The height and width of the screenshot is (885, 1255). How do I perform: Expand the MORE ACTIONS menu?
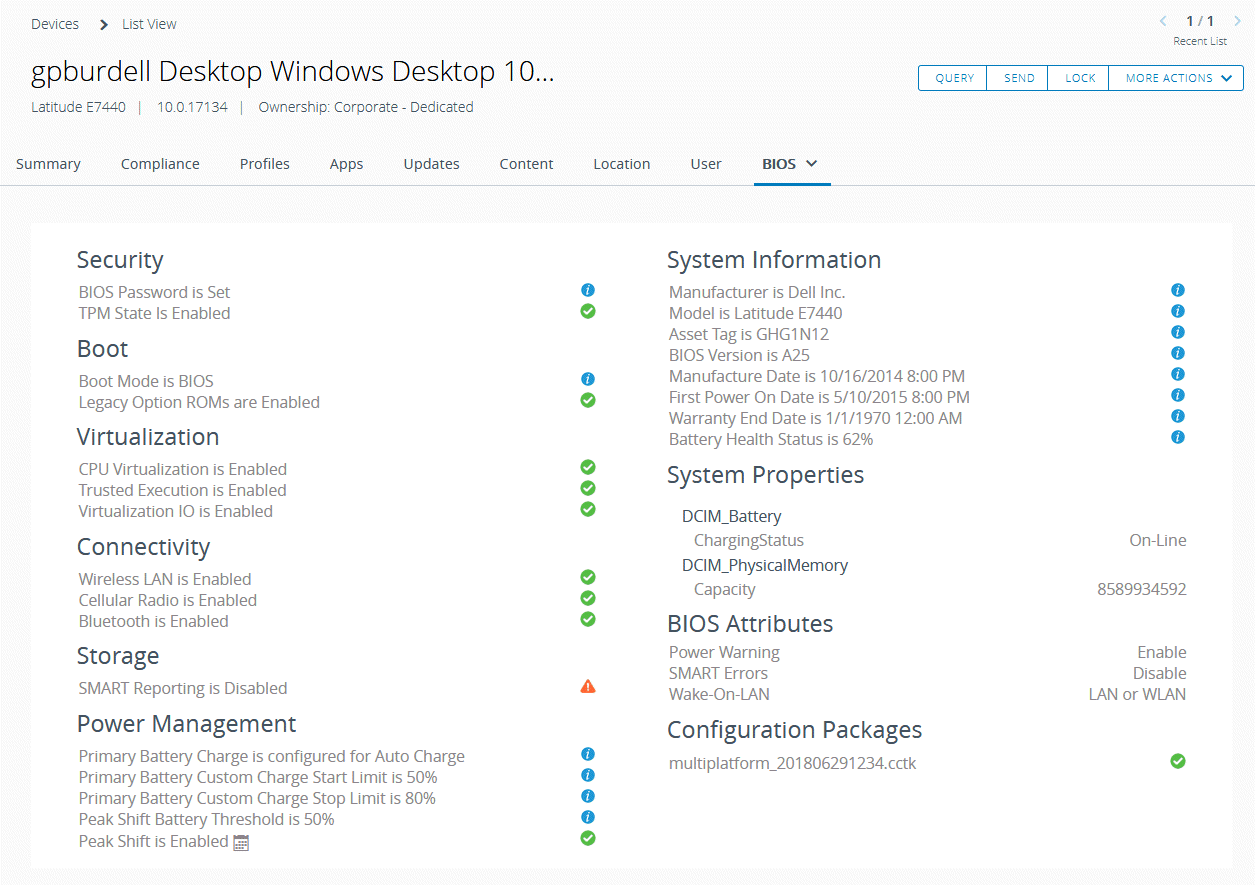point(1176,77)
